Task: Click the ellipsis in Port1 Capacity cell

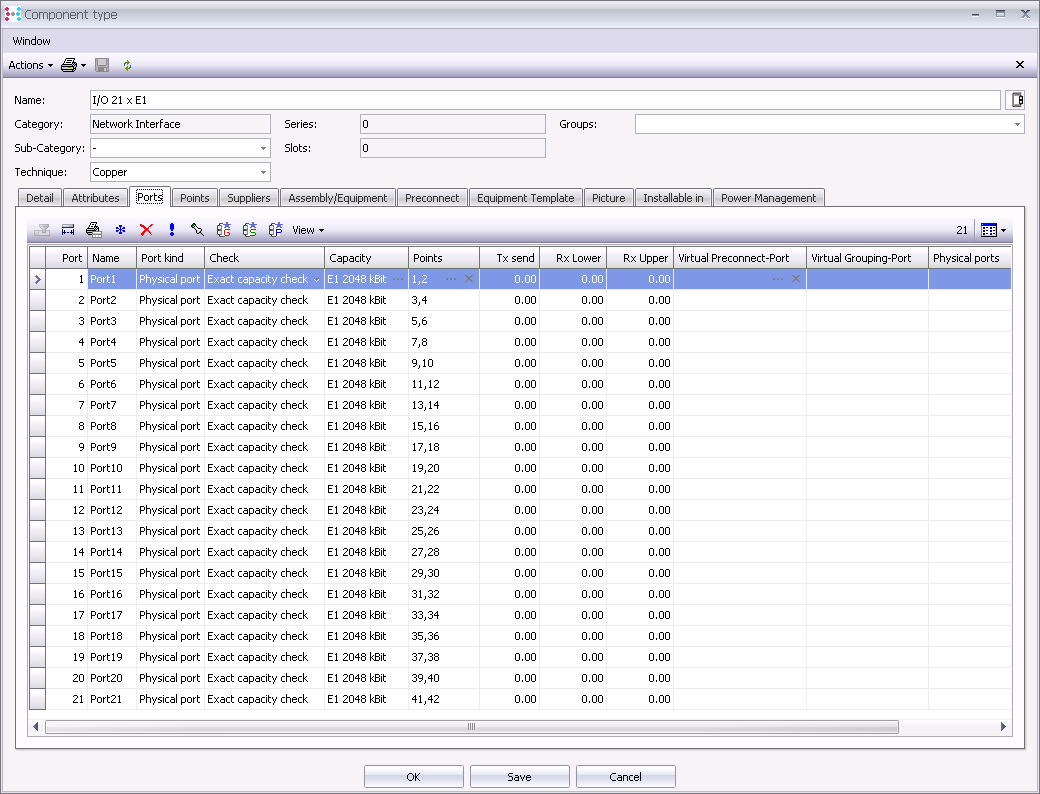Action: click(x=397, y=279)
